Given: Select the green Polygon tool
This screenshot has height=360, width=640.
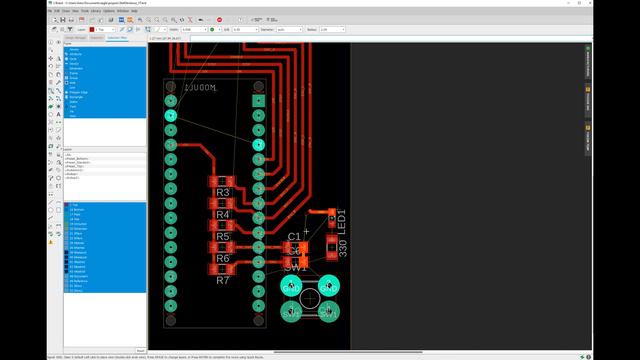Looking at the screenshot, I should 51,107.
